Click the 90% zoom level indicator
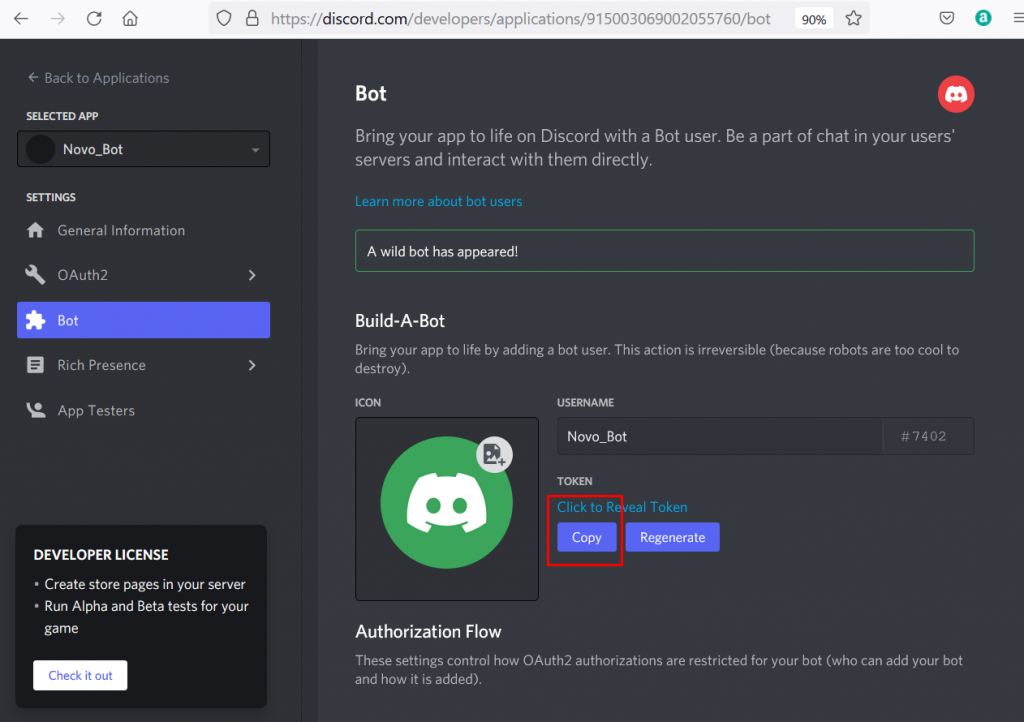The width and height of the screenshot is (1024, 722). (814, 19)
